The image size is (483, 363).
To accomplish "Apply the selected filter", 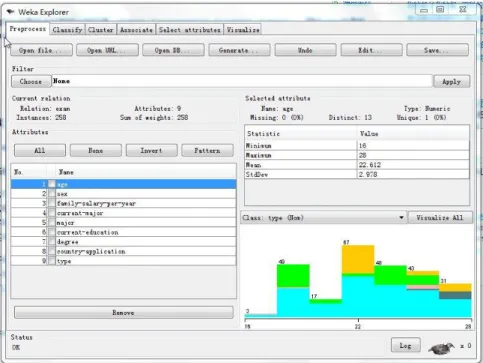I will (452, 82).
